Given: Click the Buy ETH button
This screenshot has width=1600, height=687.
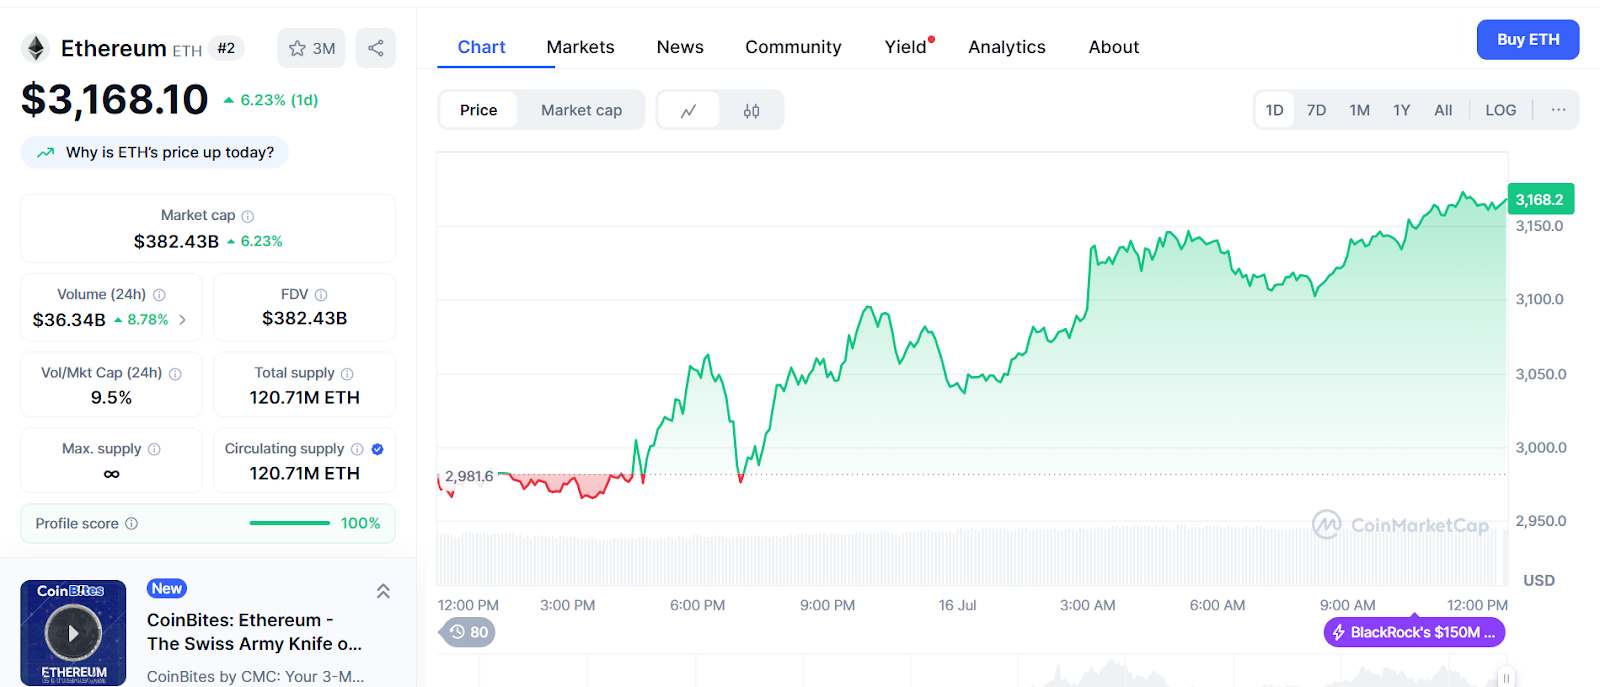Looking at the screenshot, I should [x=1528, y=40].
